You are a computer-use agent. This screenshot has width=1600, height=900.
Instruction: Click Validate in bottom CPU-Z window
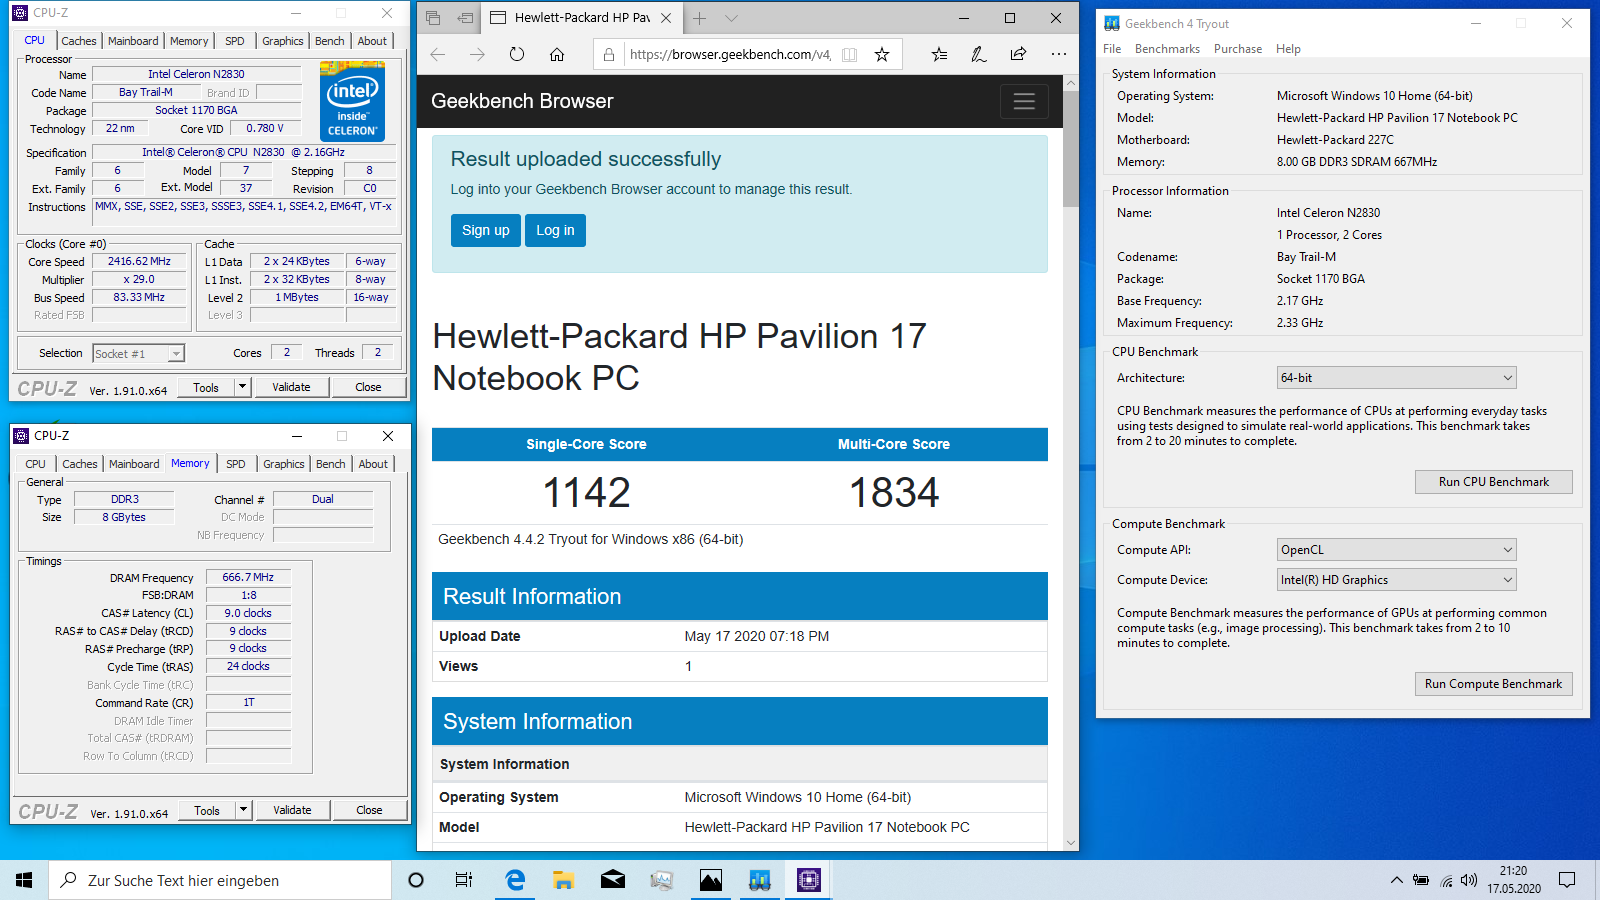coord(292,810)
